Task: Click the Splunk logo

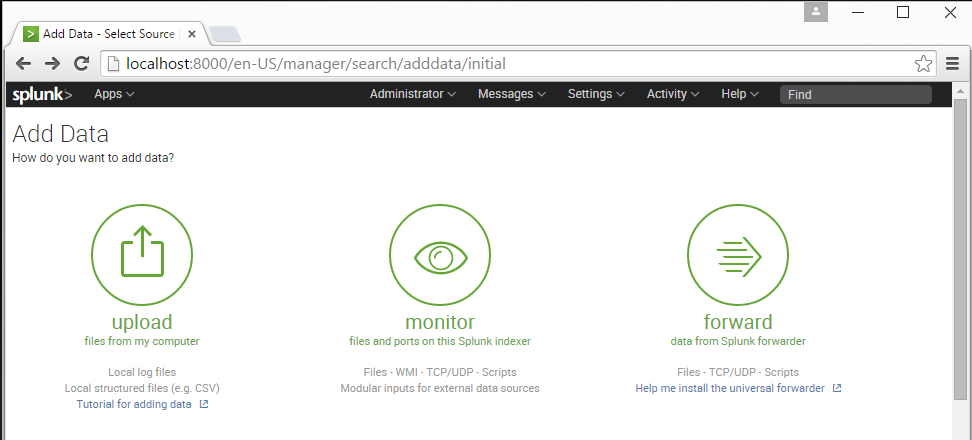Action: click(x=42, y=94)
